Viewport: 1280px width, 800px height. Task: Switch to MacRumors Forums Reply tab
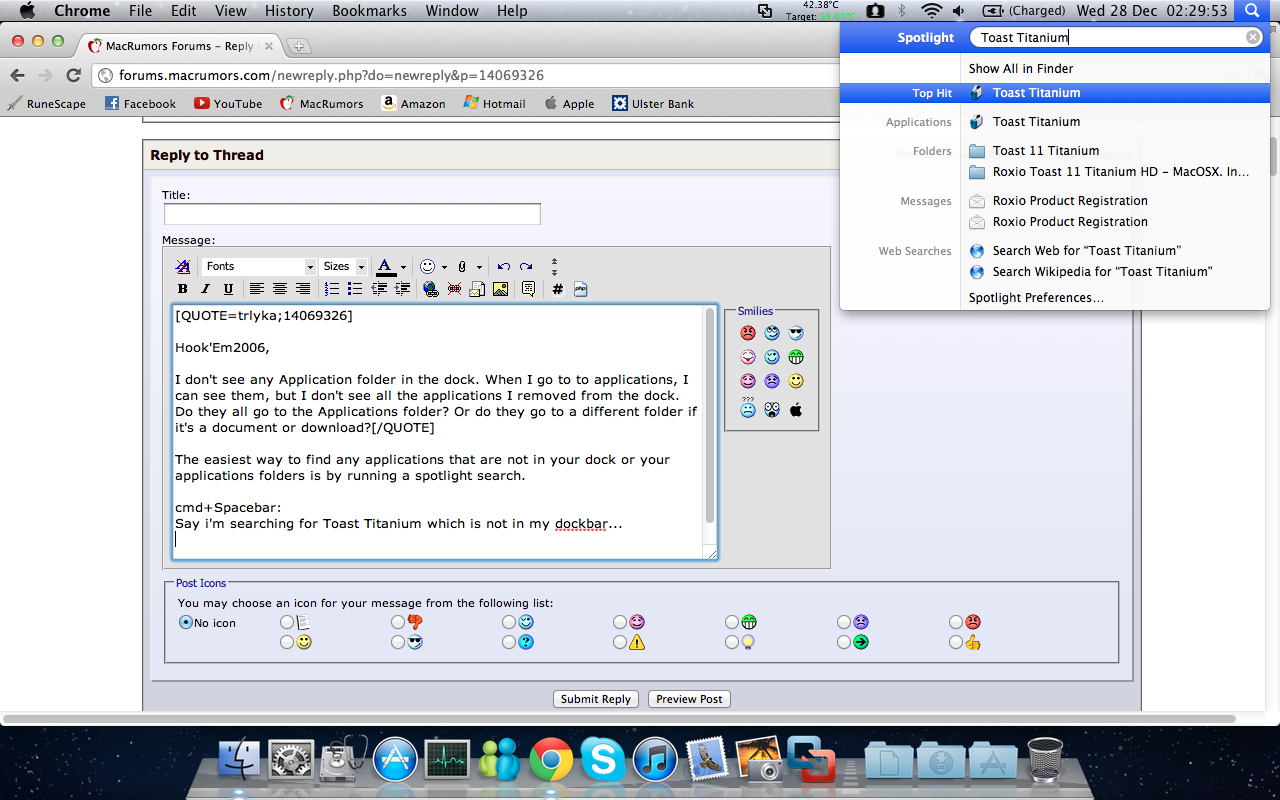pos(178,46)
